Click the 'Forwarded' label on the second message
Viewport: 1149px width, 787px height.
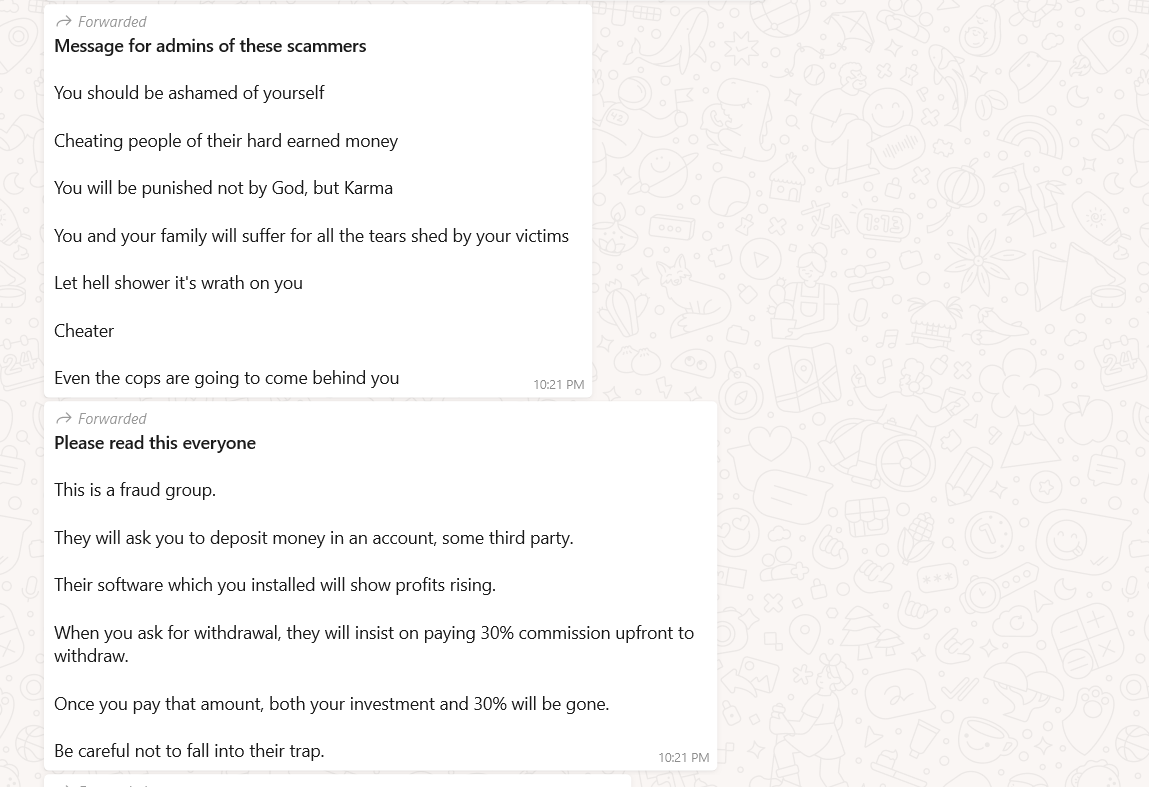pyautogui.click(x=112, y=418)
